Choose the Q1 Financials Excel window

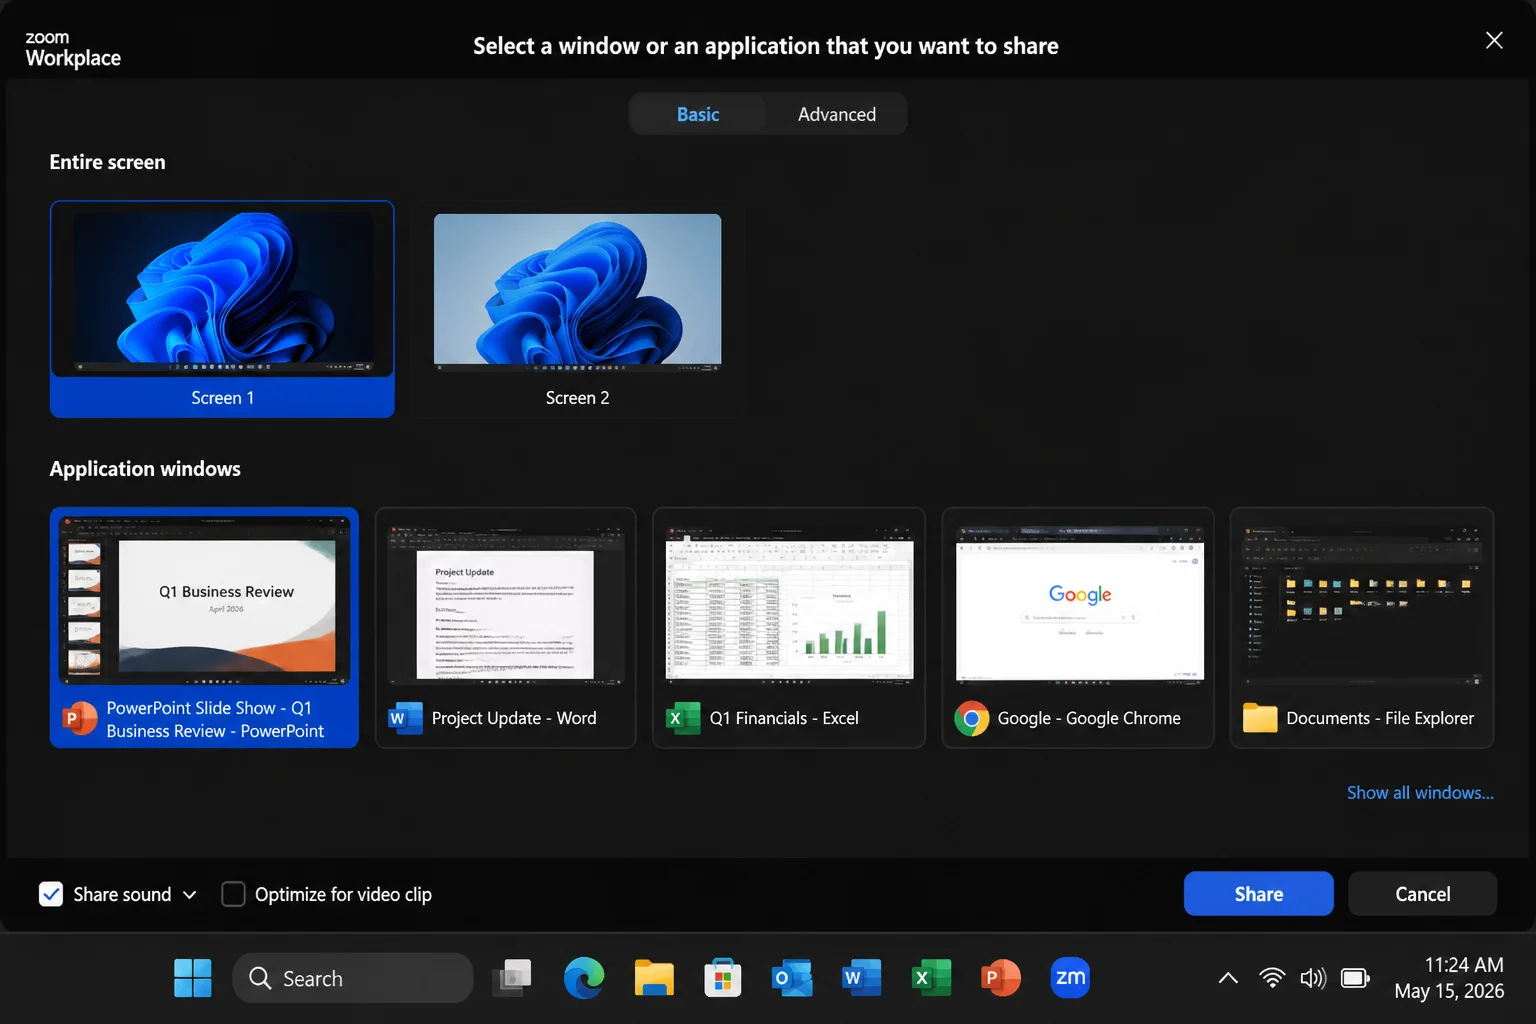coord(789,628)
